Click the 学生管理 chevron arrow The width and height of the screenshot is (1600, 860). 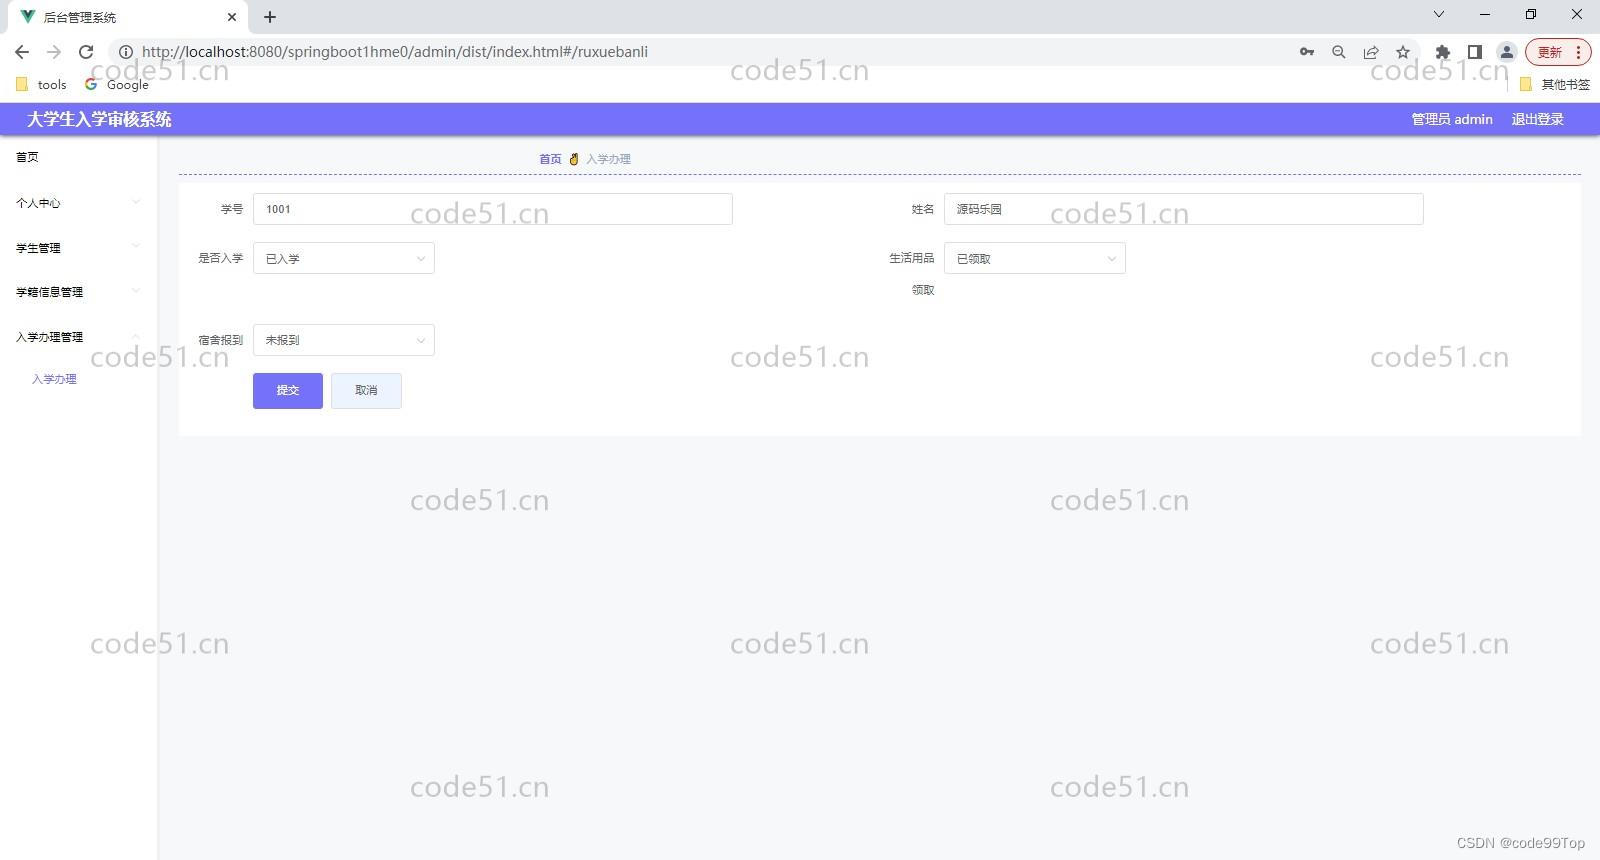pyautogui.click(x=136, y=246)
